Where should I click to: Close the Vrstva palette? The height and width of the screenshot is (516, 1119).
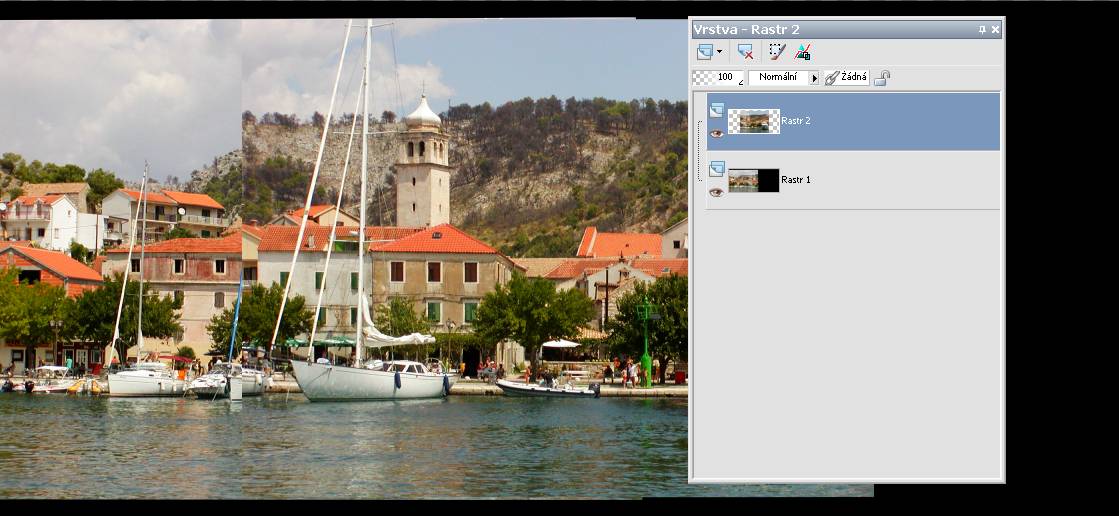996,29
